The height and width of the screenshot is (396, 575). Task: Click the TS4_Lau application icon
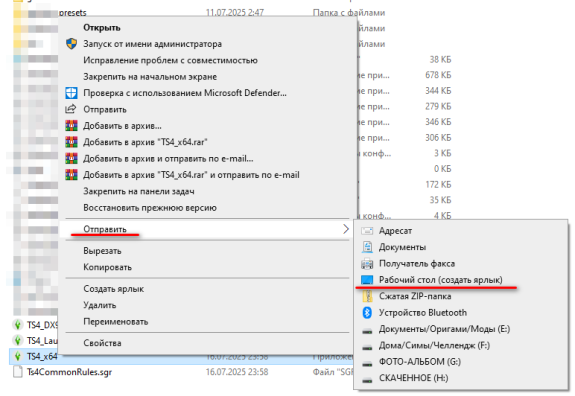[17, 340]
